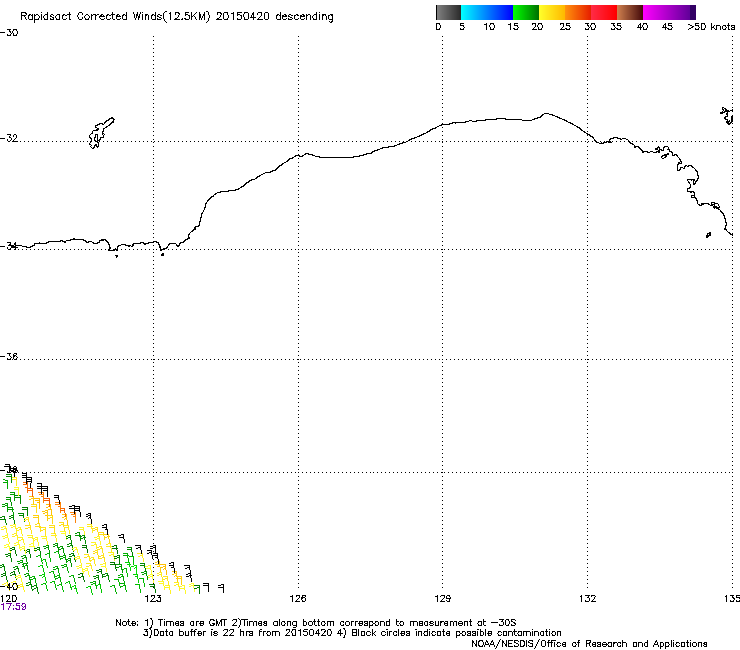Click the legend tick label '40'
This screenshot has height=650, width=740.
pyautogui.click(x=642, y=27)
